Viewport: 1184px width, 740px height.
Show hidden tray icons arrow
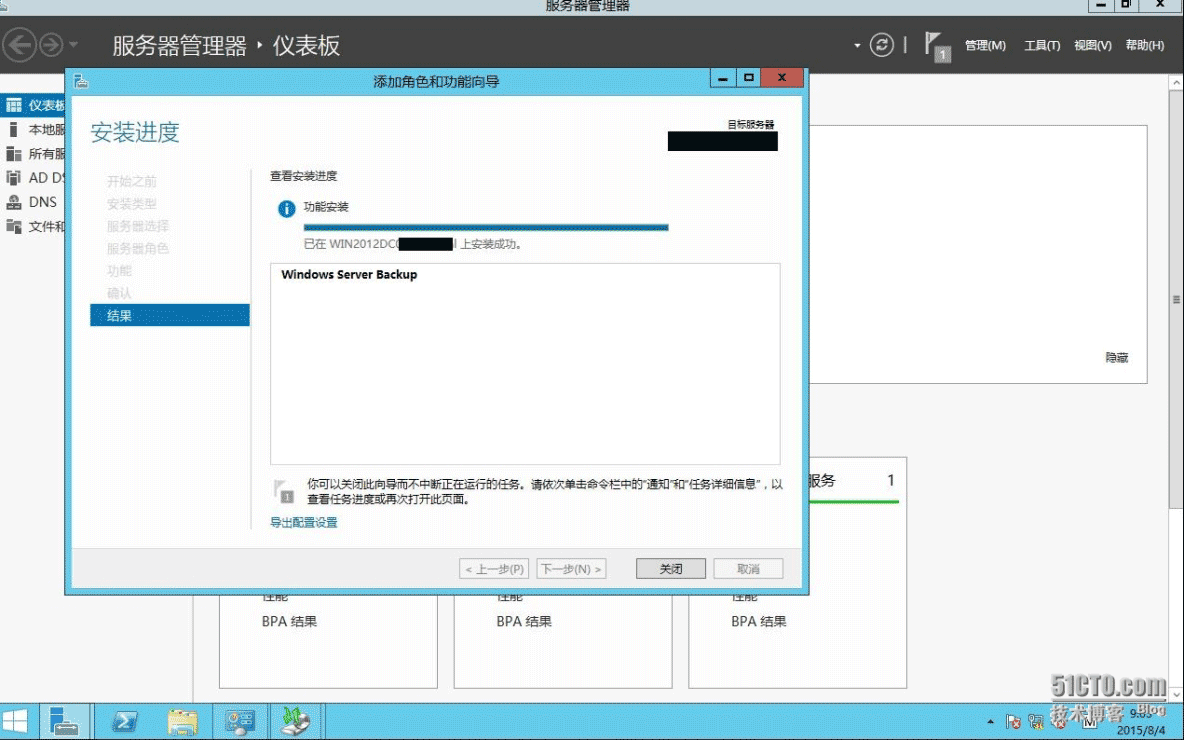[991, 722]
